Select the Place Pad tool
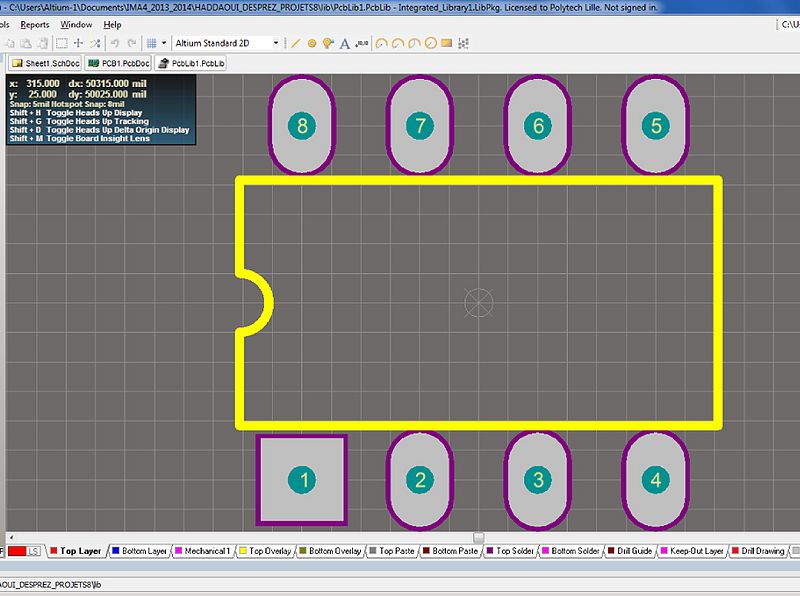 [x=312, y=43]
